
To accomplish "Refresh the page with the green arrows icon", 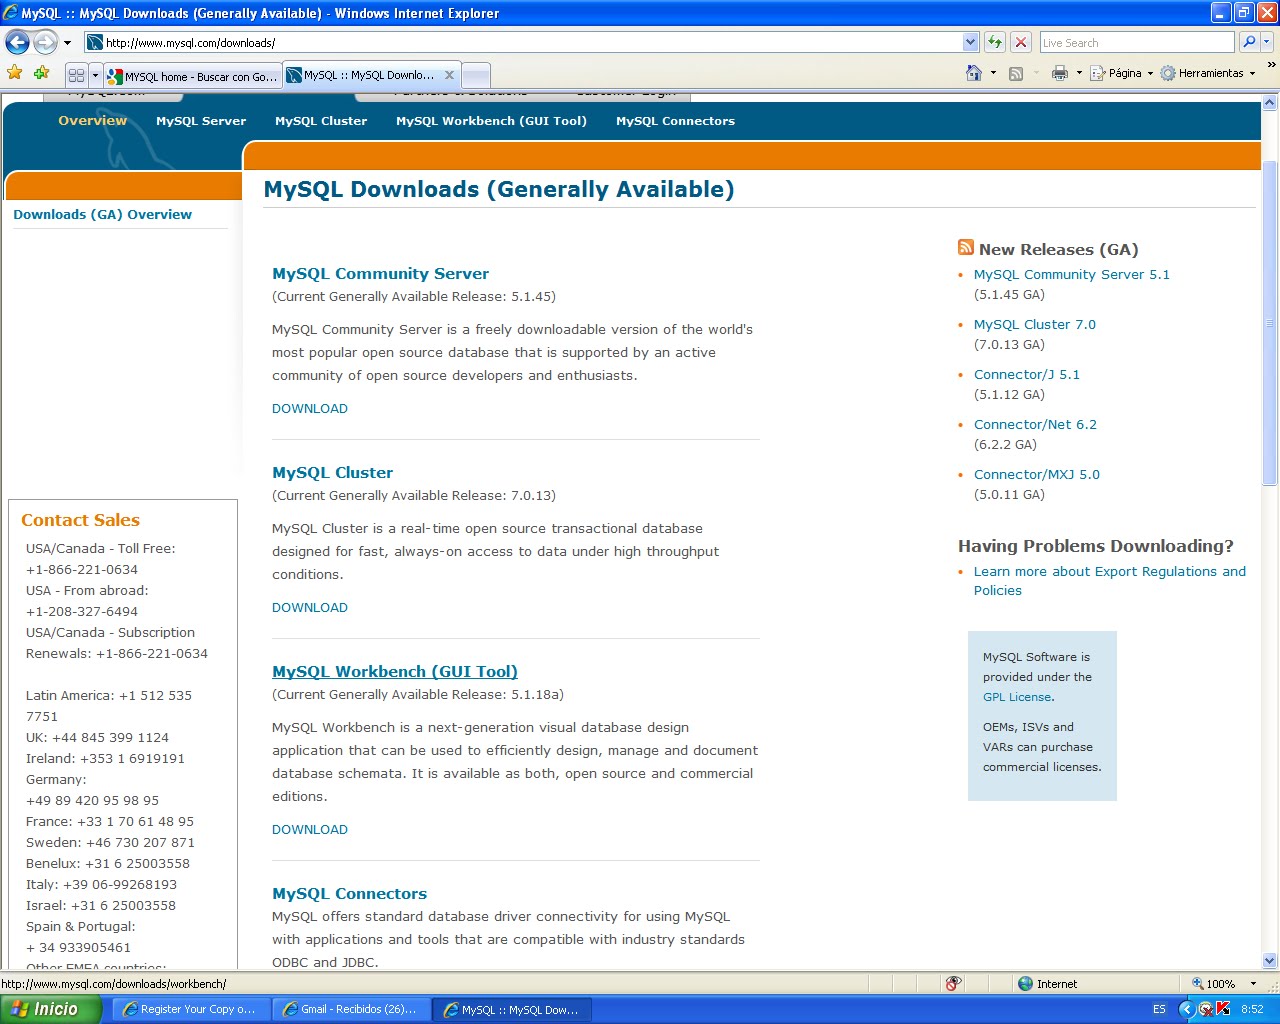I will click(995, 42).
